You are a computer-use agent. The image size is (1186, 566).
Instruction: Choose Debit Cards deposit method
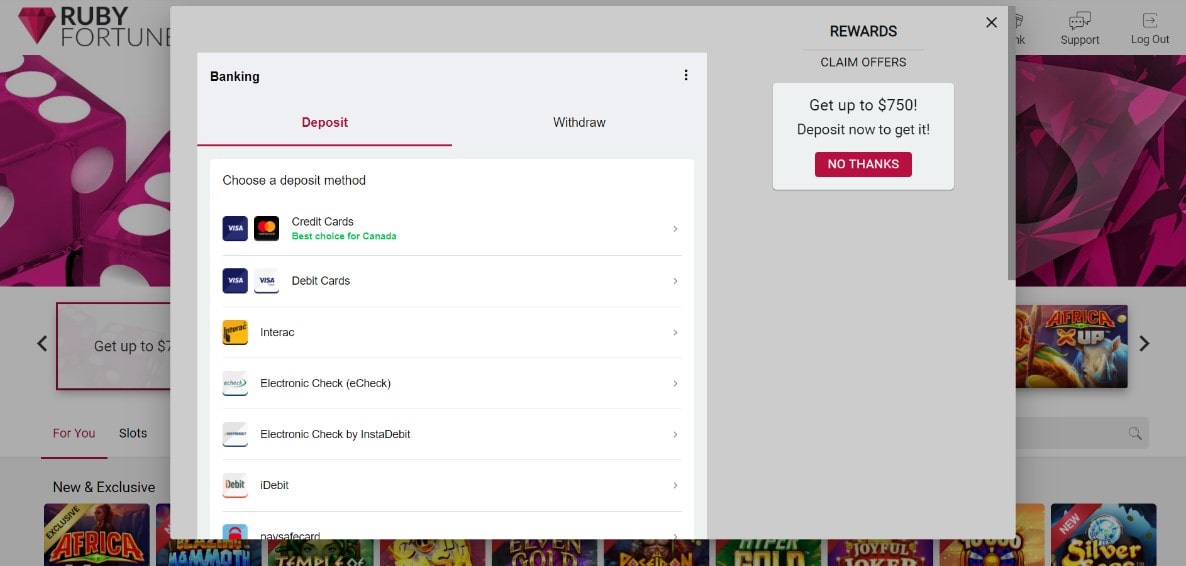[452, 281]
